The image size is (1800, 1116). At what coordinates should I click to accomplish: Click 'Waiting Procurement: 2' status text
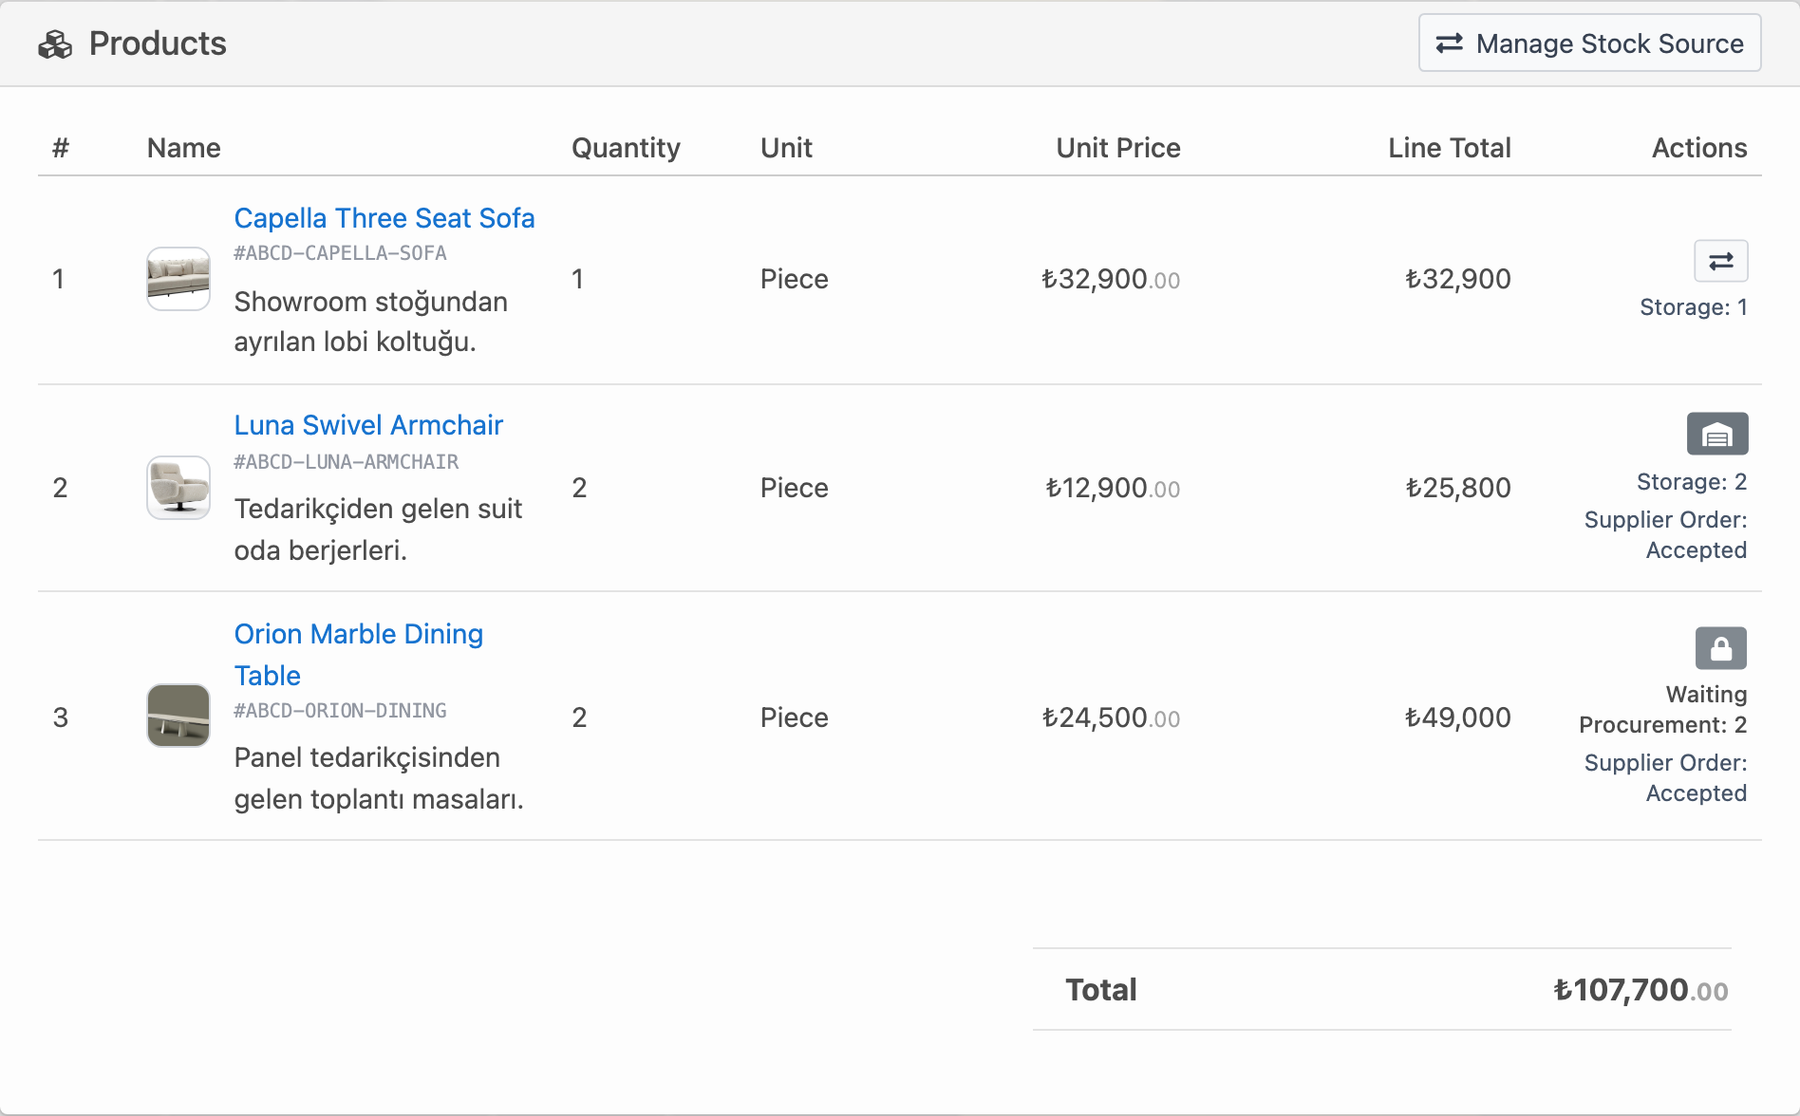[1663, 709]
